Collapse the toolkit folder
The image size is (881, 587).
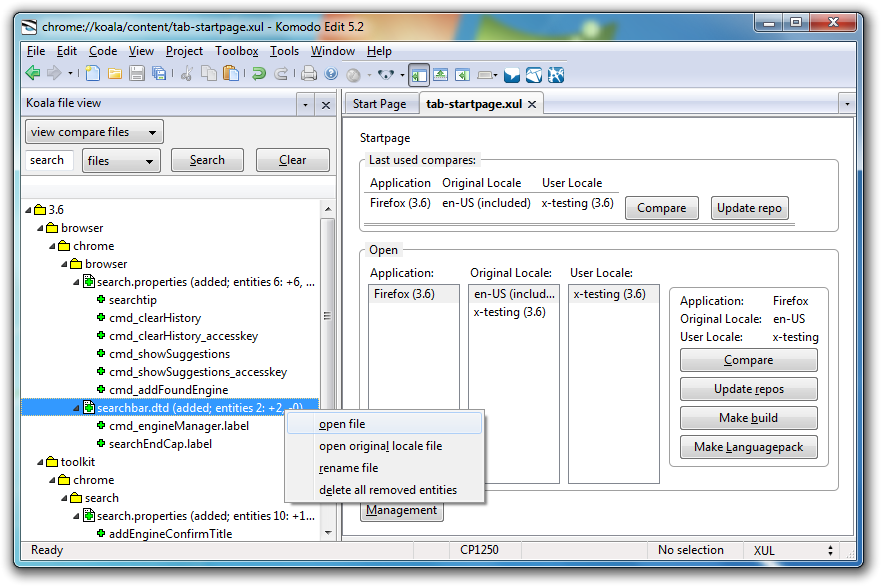coord(40,462)
